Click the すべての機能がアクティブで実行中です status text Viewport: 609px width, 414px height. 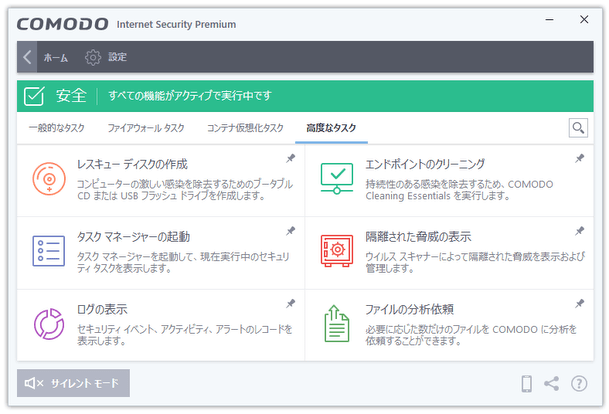(190, 96)
